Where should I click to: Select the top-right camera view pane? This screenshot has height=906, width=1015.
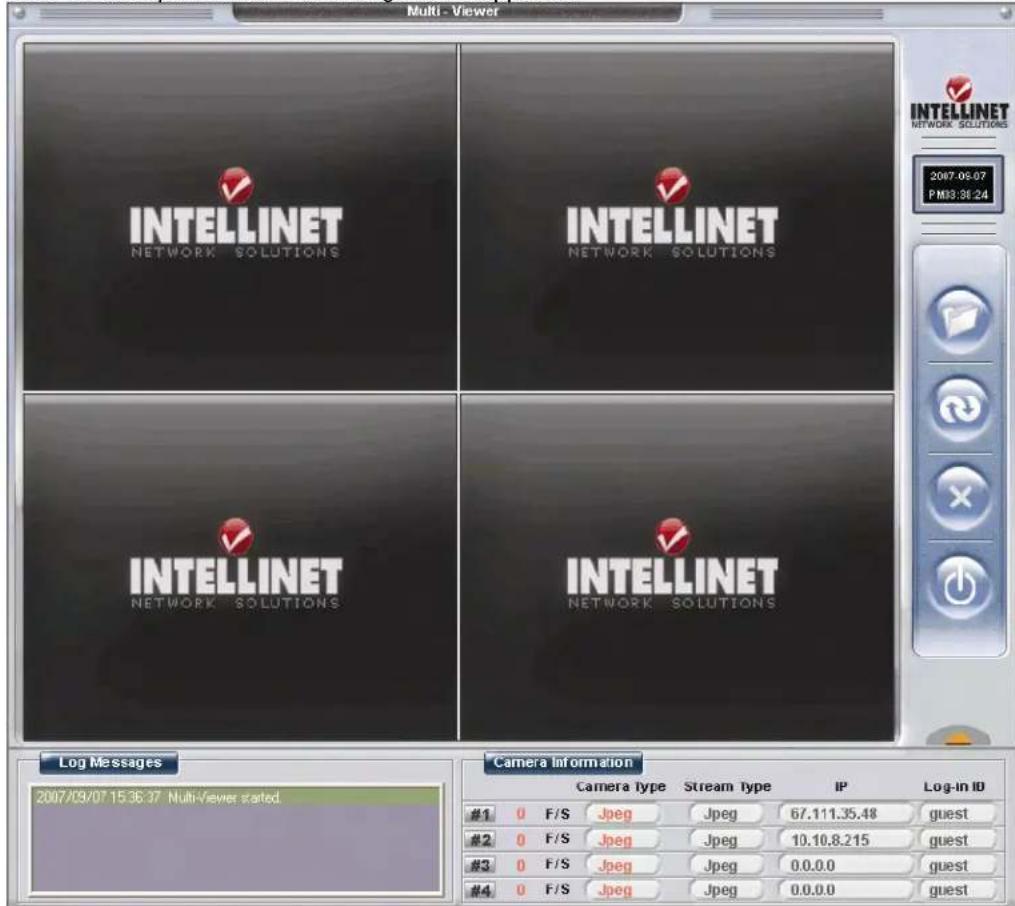coord(677,217)
